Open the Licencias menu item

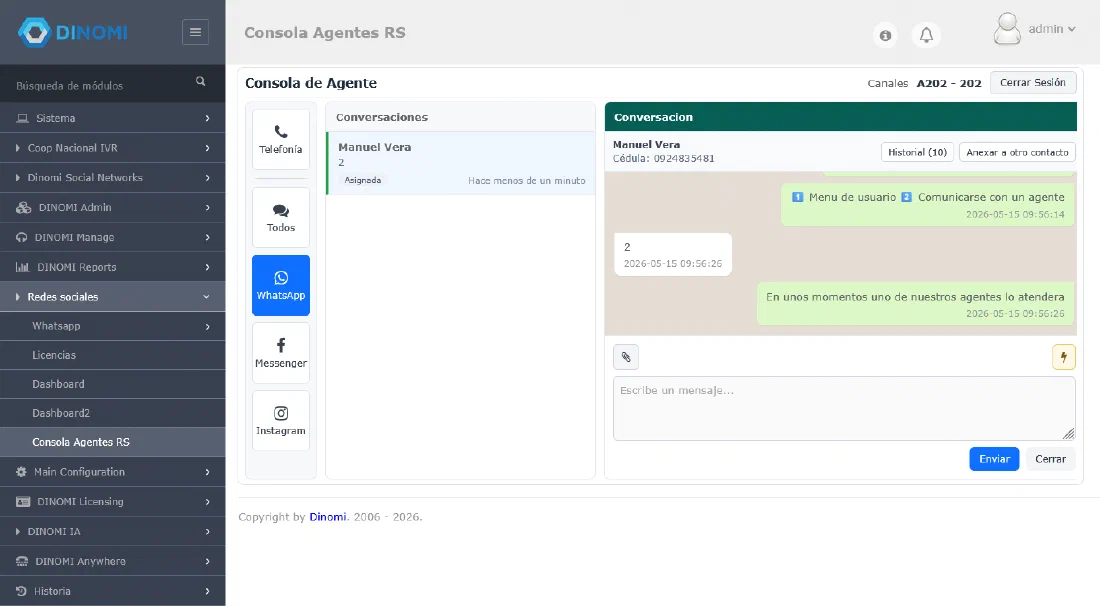[112, 355]
